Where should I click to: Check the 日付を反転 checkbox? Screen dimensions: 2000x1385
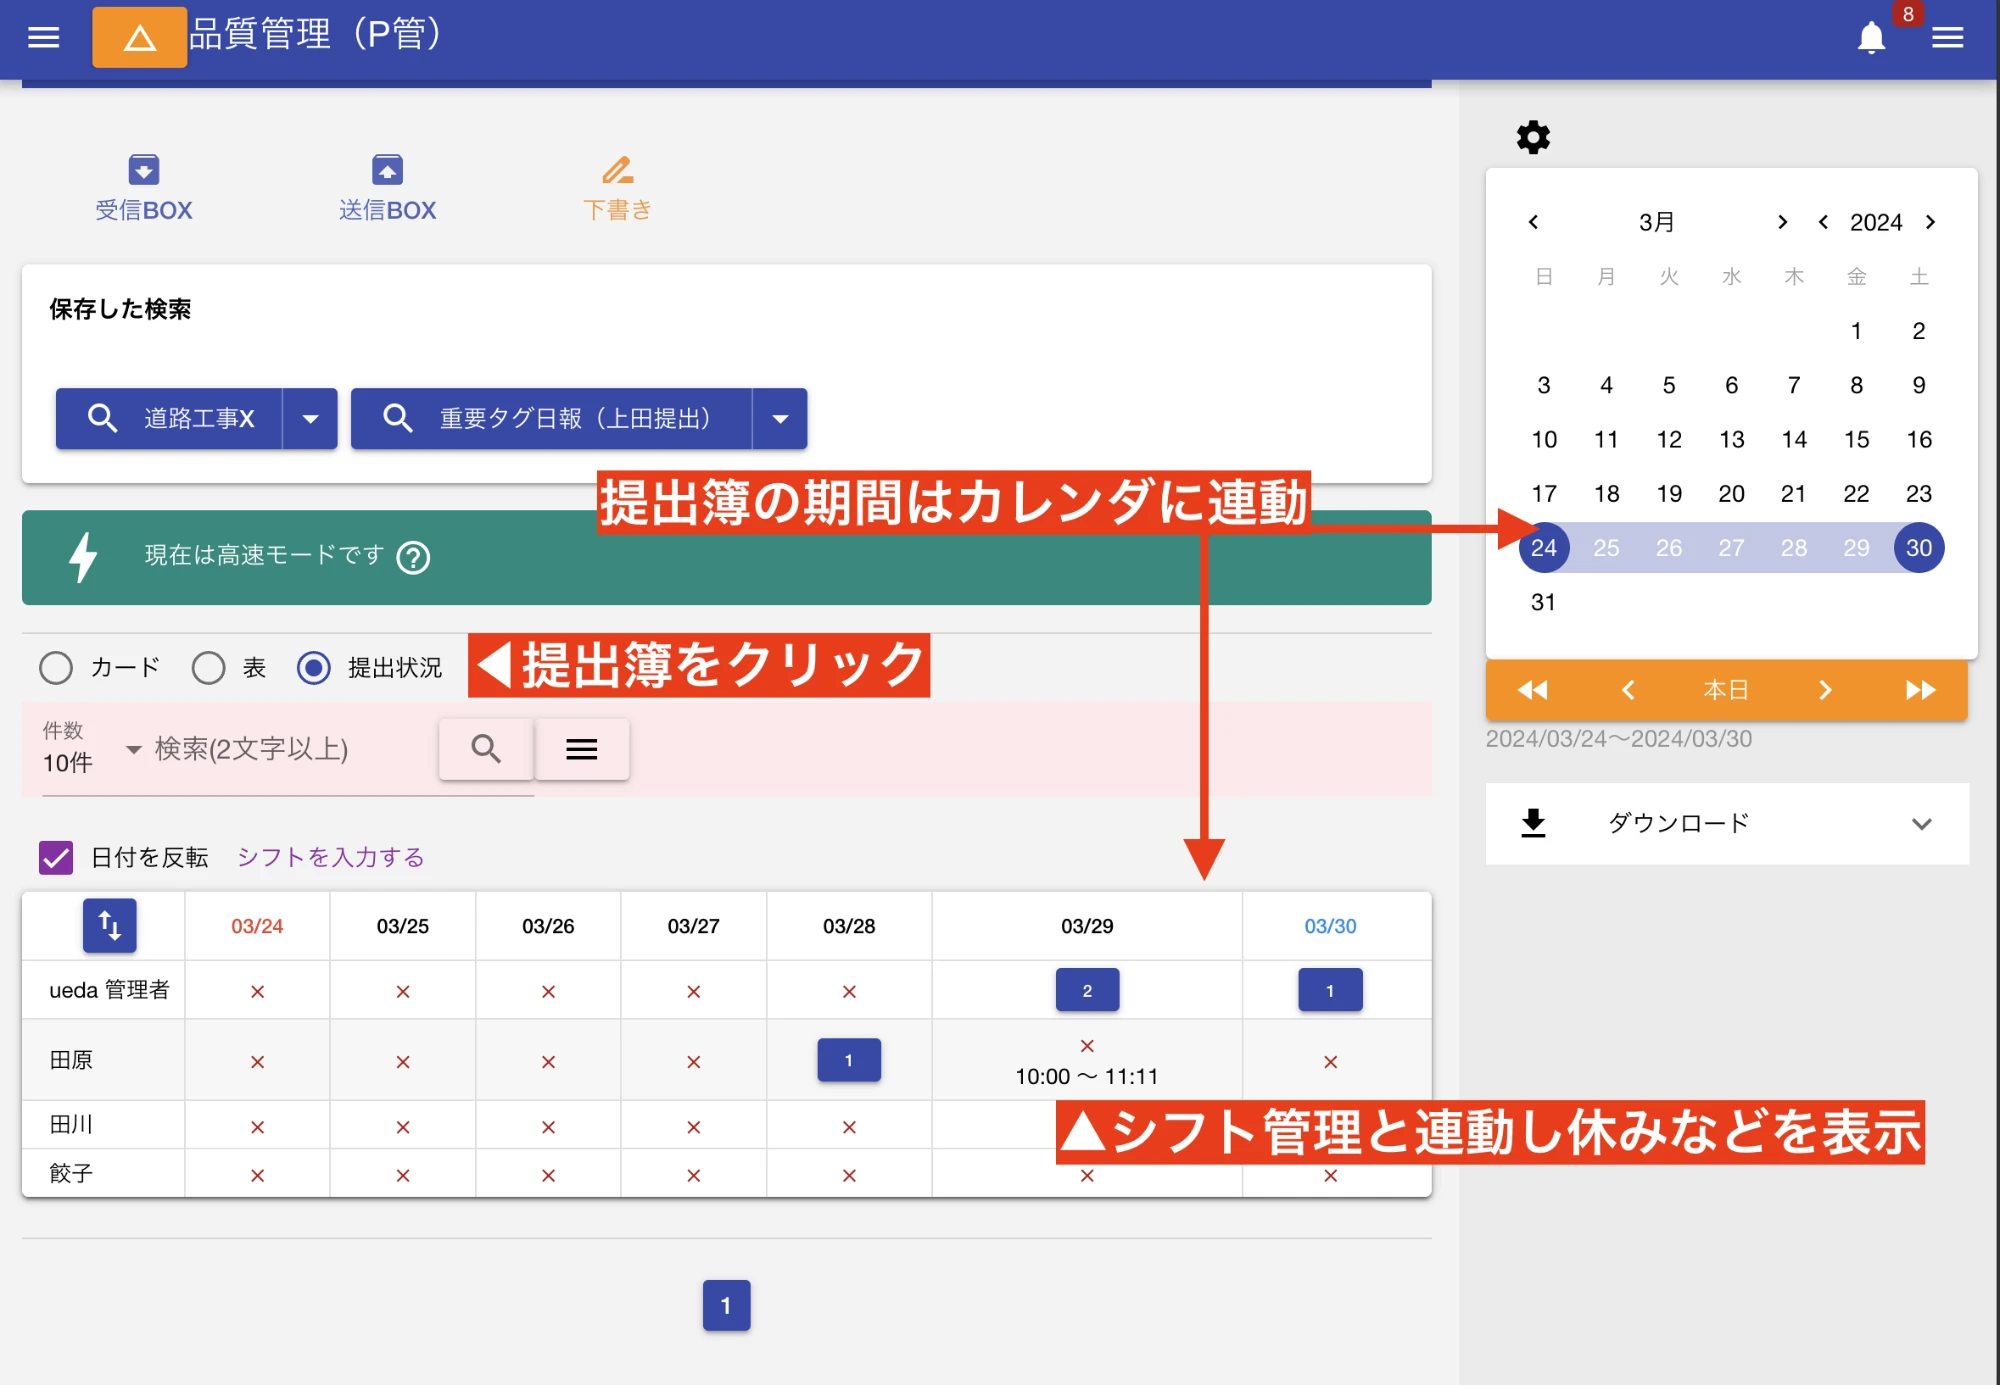pos(55,857)
